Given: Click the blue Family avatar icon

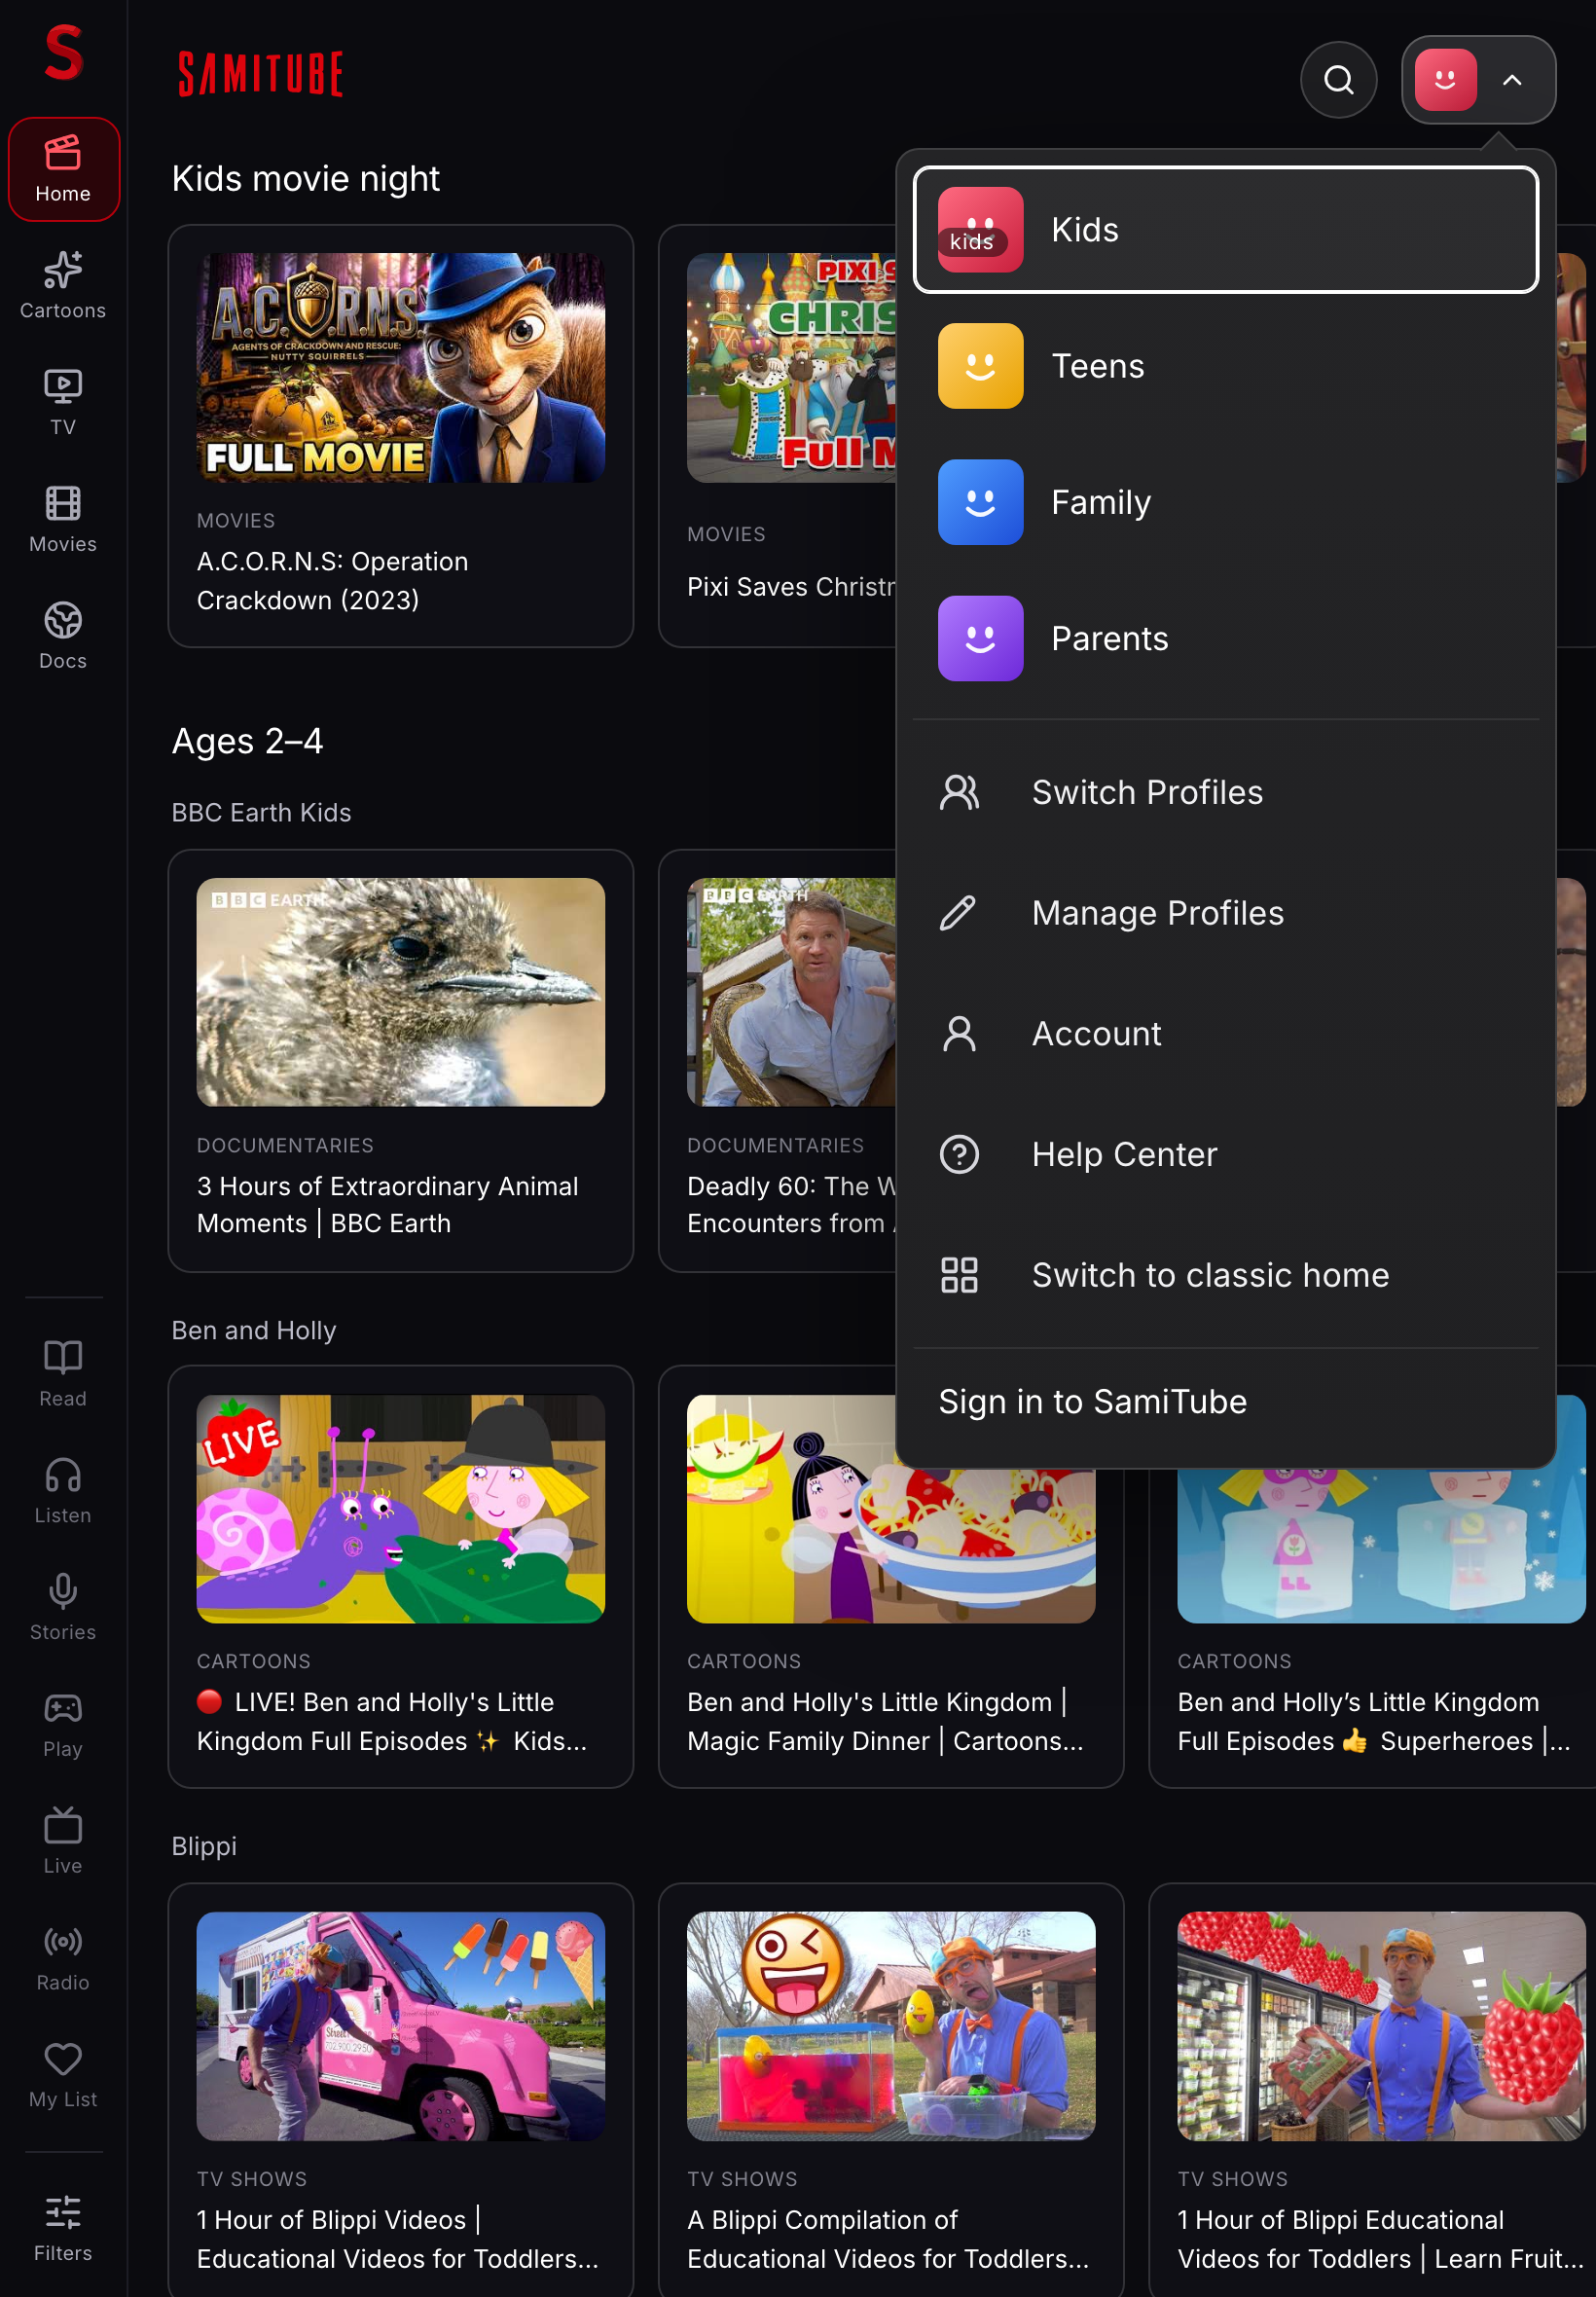Looking at the screenshot, I should [x=980, y=502].
